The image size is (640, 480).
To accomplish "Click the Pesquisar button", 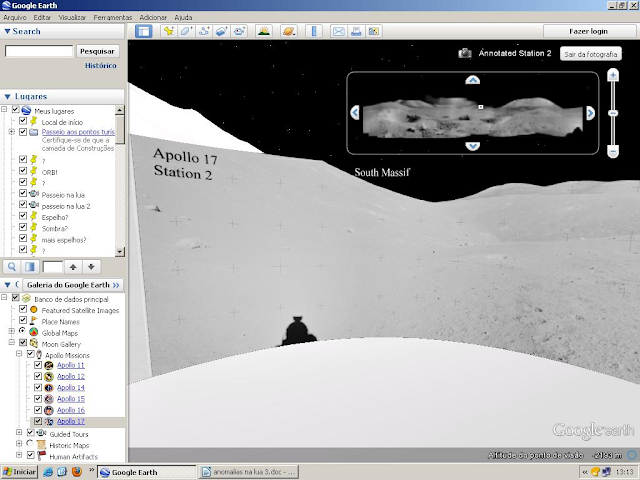I will 97,51.
